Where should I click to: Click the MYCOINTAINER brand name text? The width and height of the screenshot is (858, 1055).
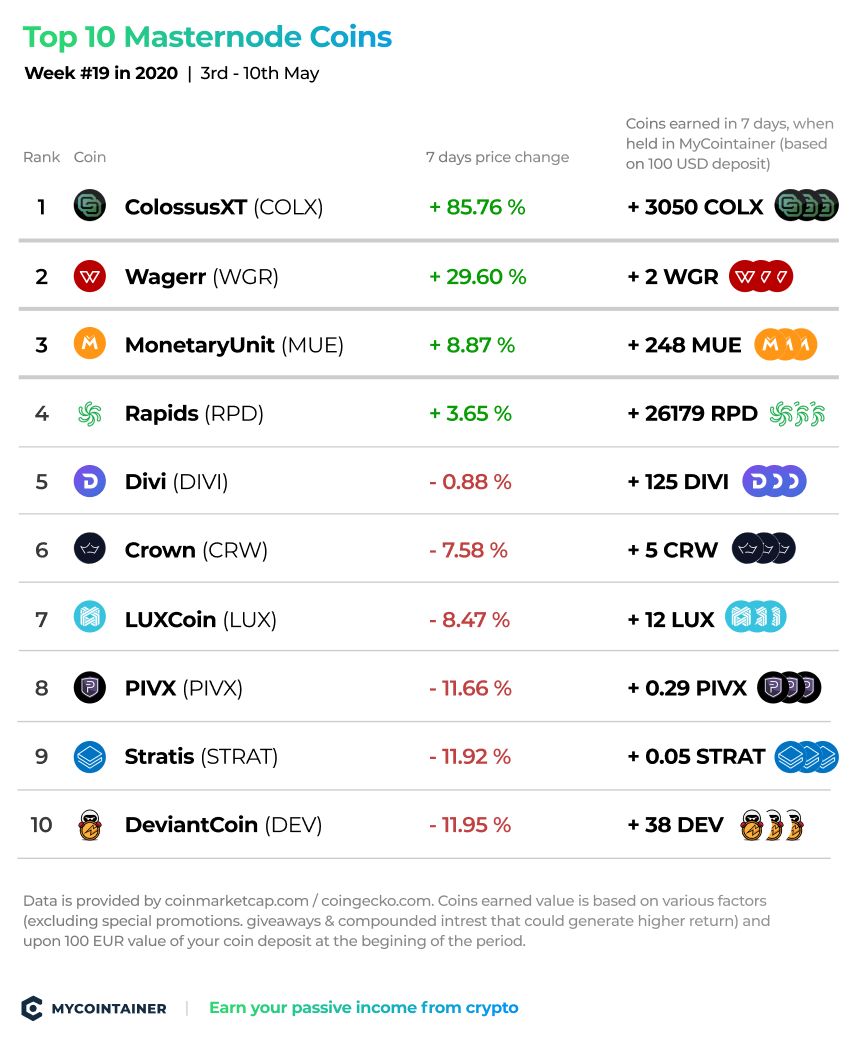(x=109, y=1008)
